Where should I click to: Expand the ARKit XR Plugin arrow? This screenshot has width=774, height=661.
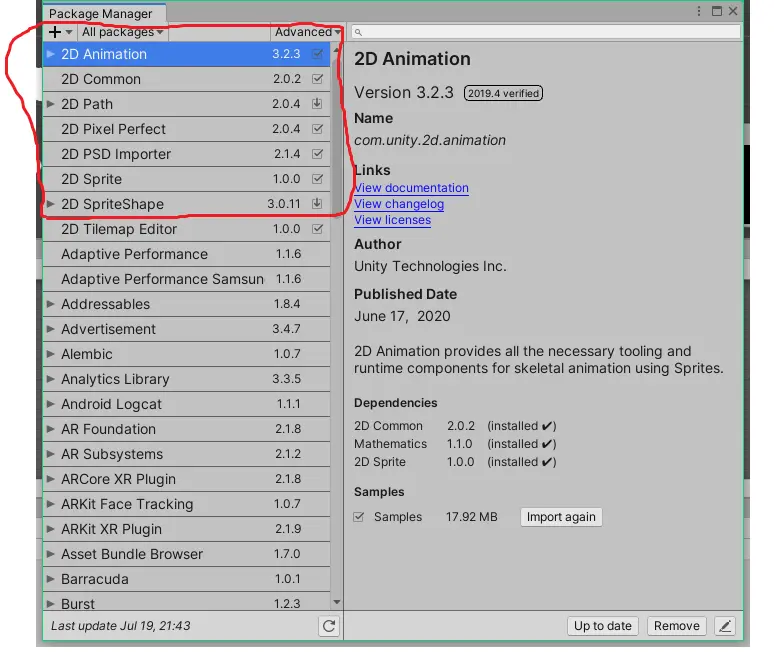(50, 529)
